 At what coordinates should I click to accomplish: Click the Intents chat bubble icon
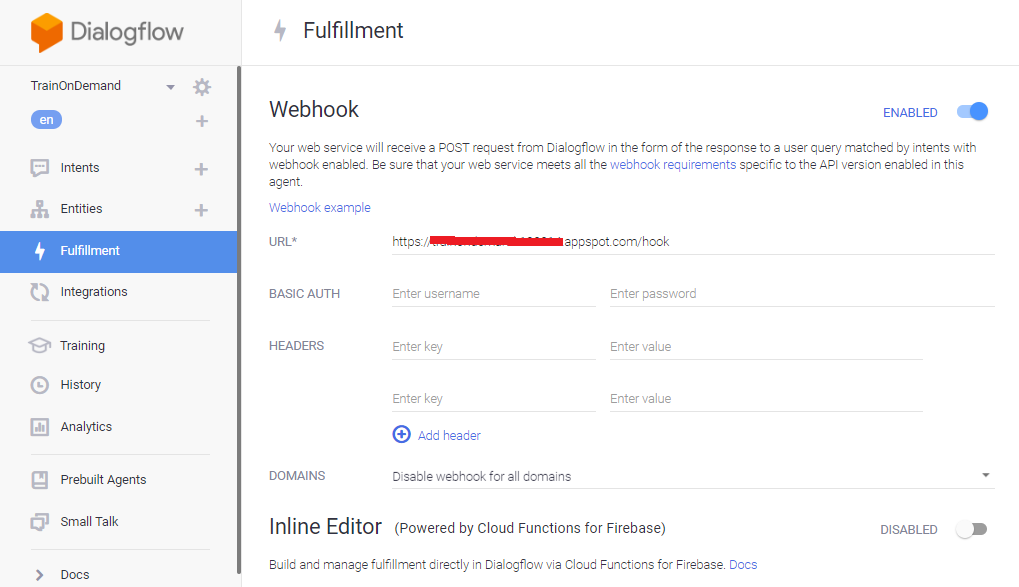pyautogui.click(x=40, y=168)
